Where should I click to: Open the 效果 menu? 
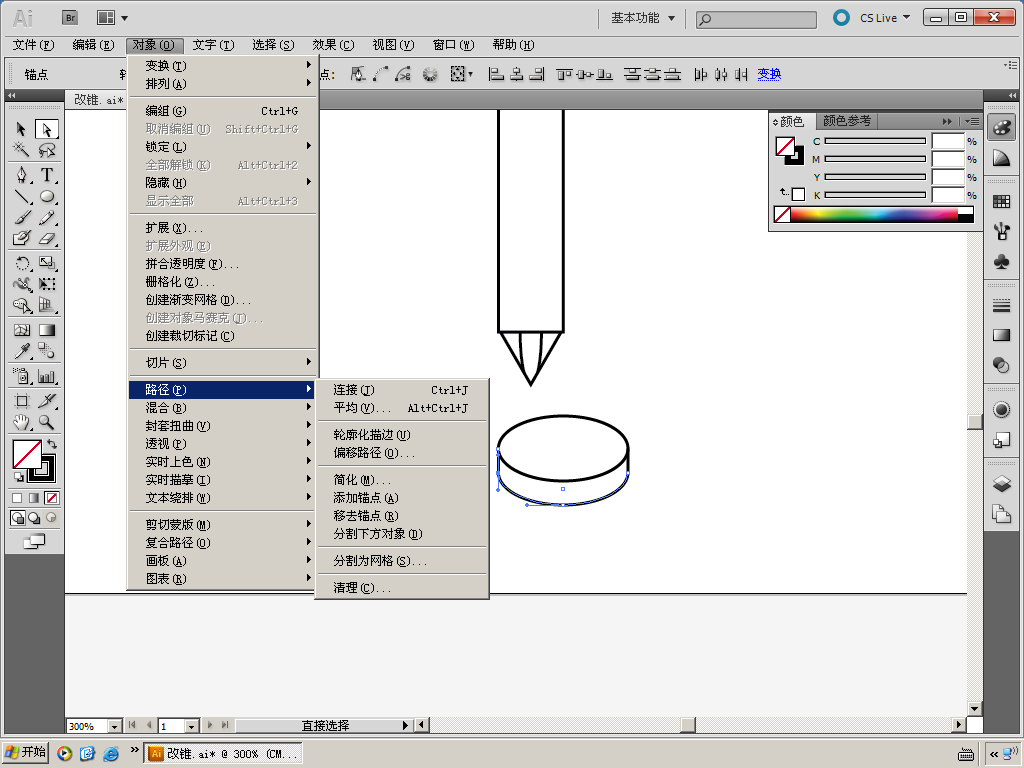pyautogui.click(x=333, y=45)
